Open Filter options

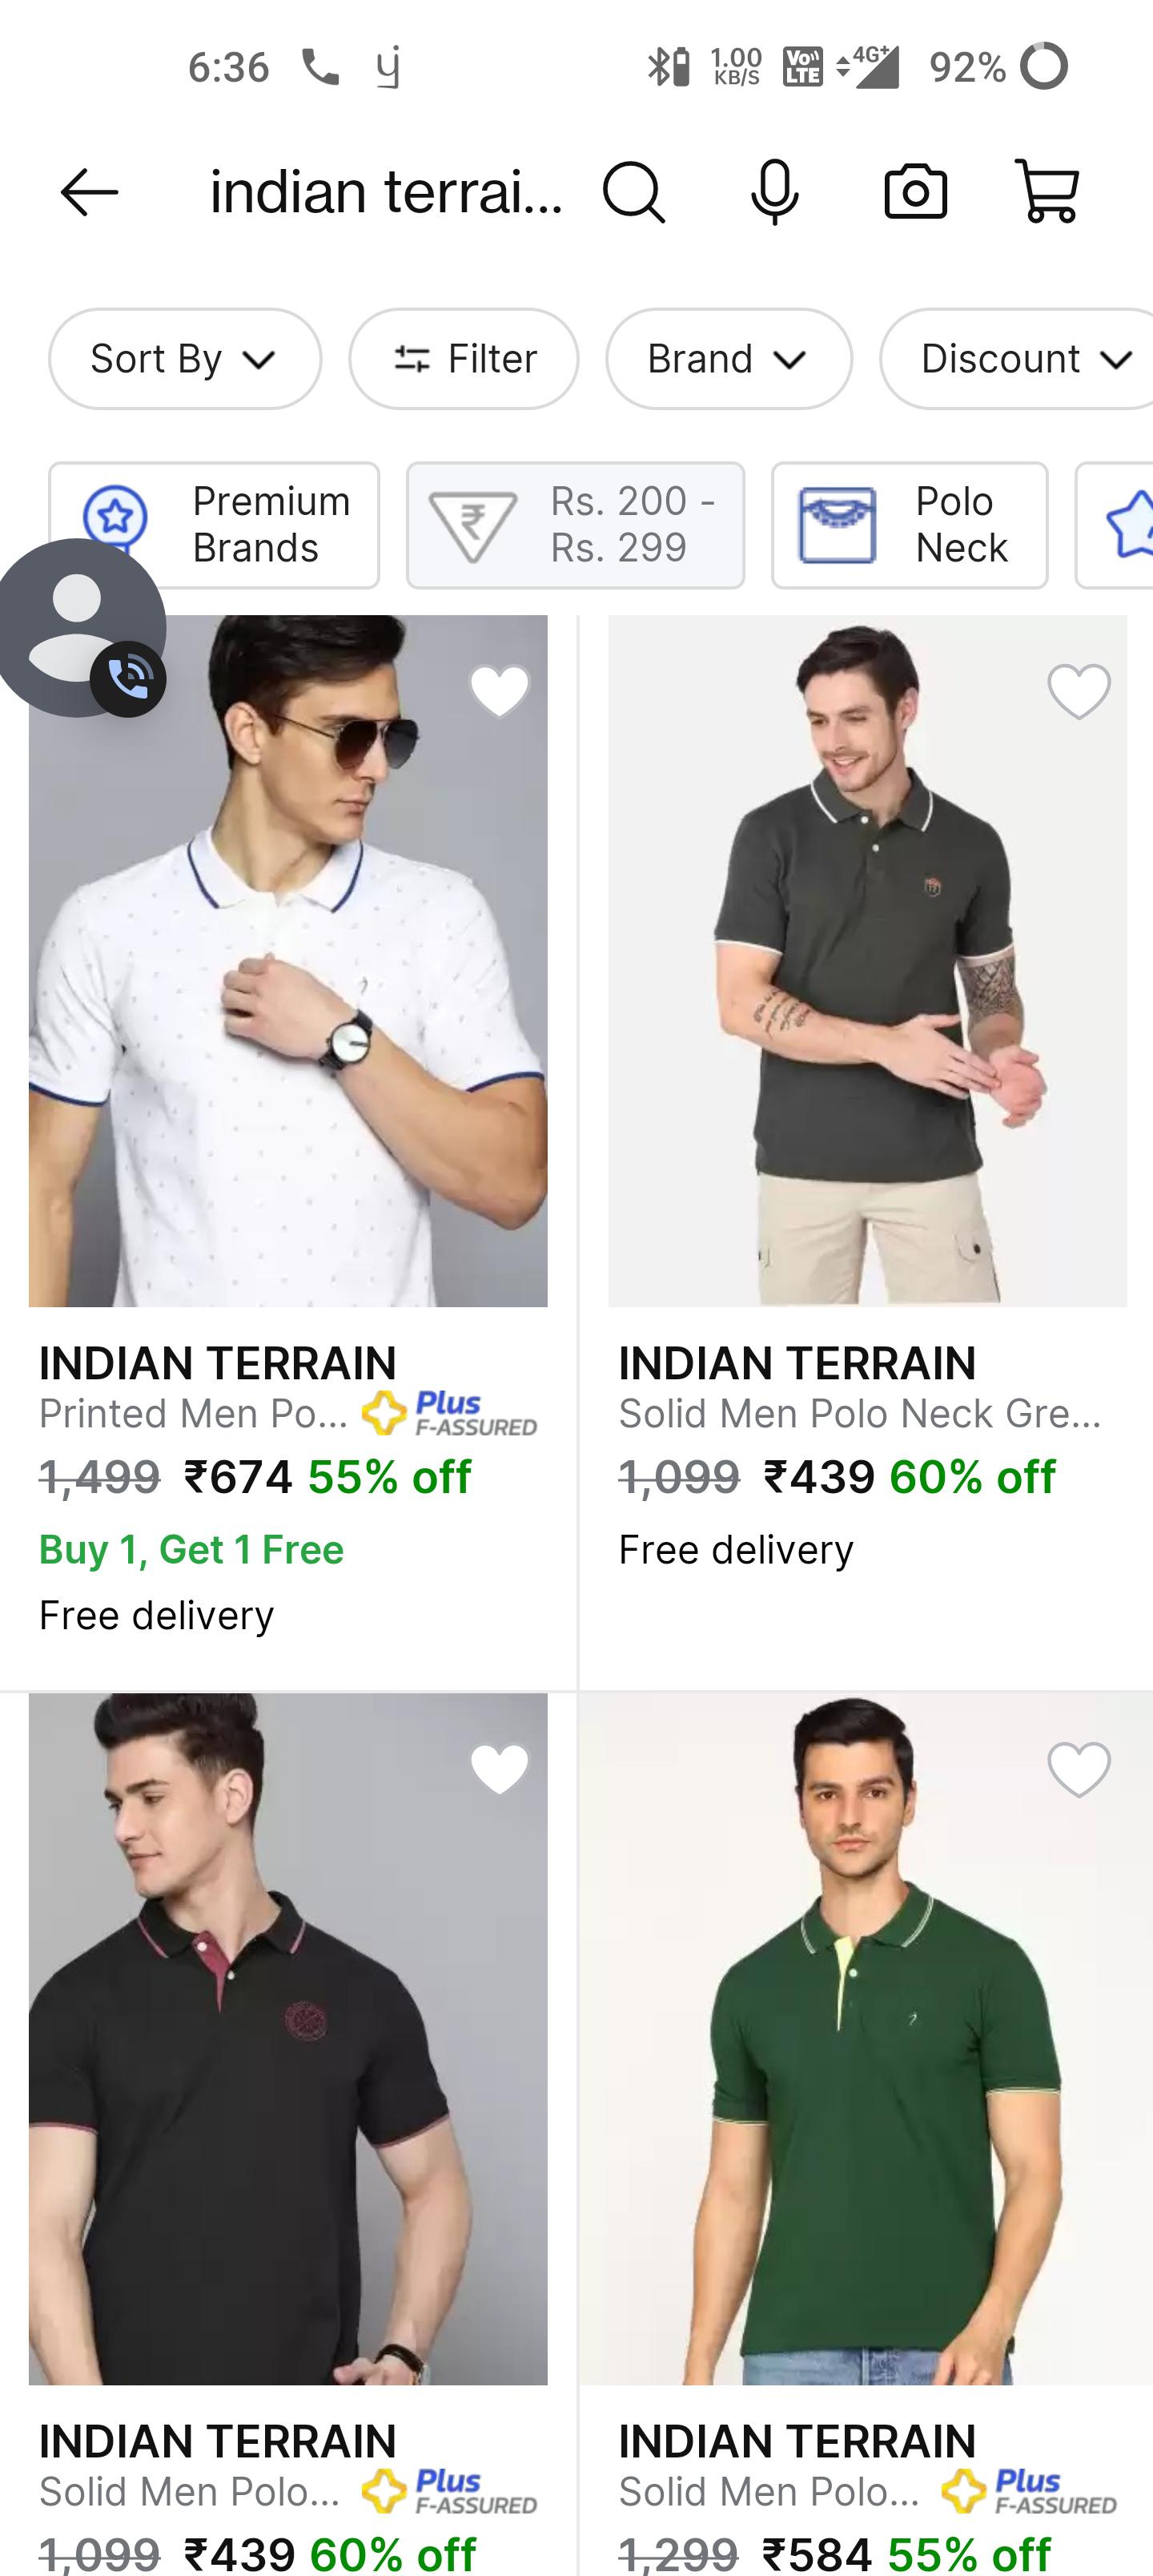click(463, 358)
